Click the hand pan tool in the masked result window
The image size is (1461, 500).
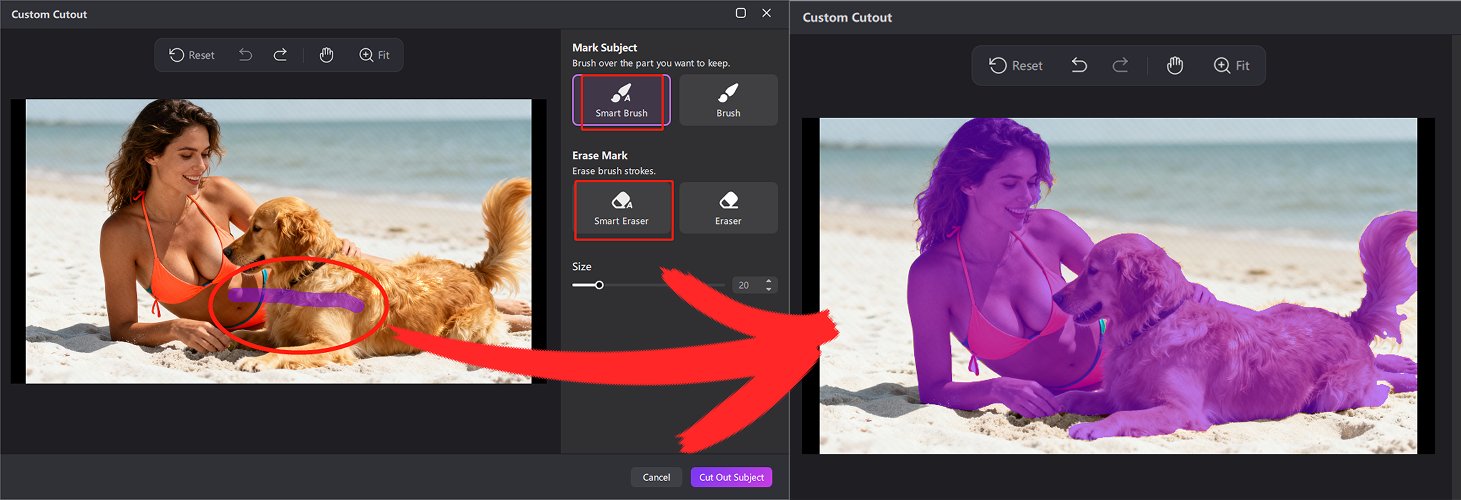[1175, 65]
